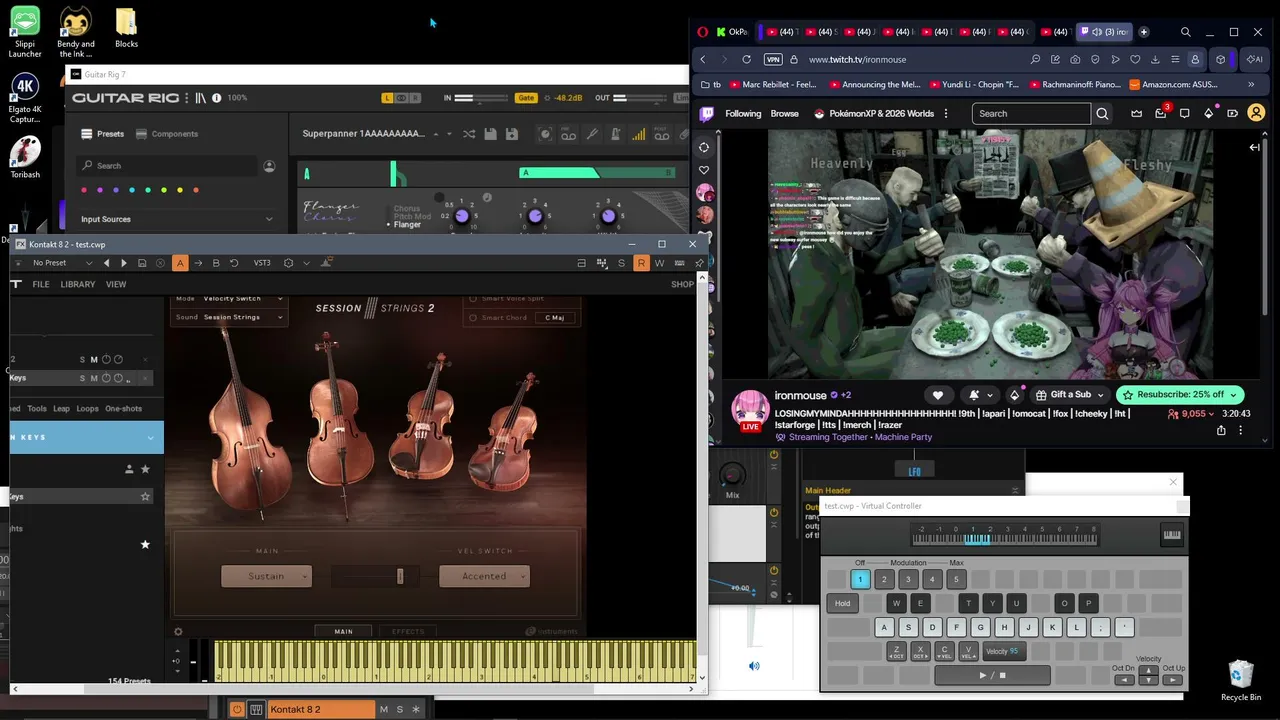The width and height of the screenshot is (1280, 720).
Task: Select A state in Kontakt toolbar
Action: (180, 263)
